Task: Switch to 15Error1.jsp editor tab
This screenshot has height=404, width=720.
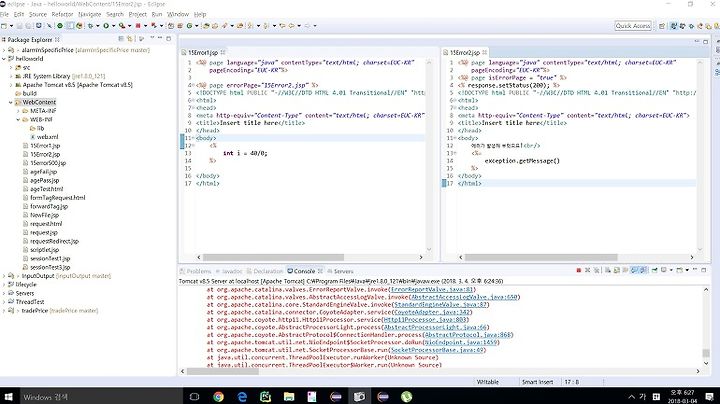Action: click(202, 52)
